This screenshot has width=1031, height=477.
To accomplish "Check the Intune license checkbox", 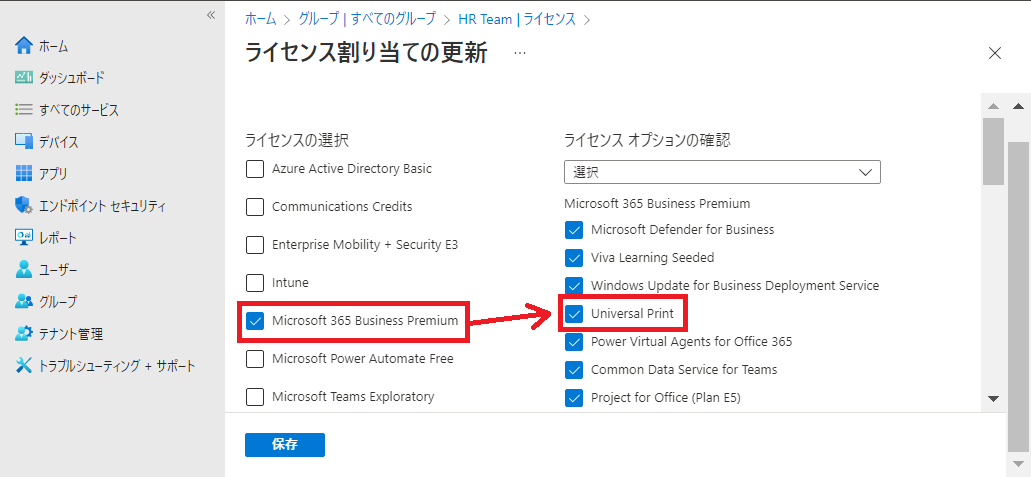I will click(254, 283).
